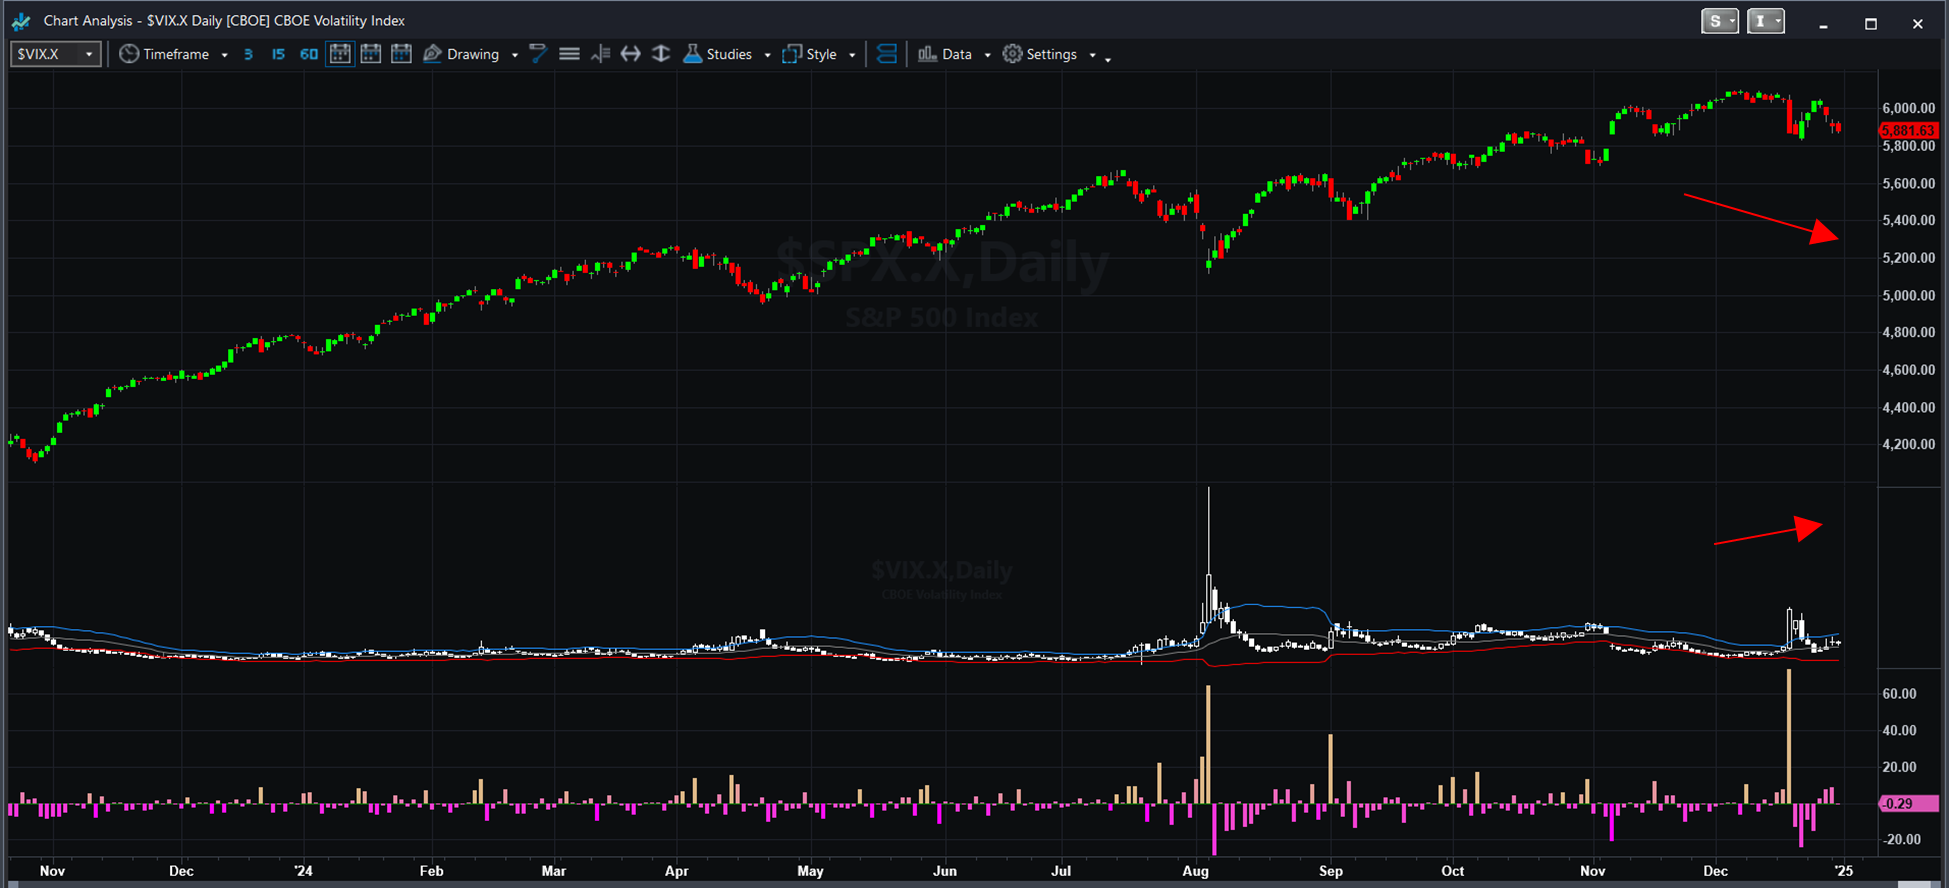The width and height of the screenshot is (1949, 888).
Task: Select the horizontal line drawing tool
Action: (569, 54)
